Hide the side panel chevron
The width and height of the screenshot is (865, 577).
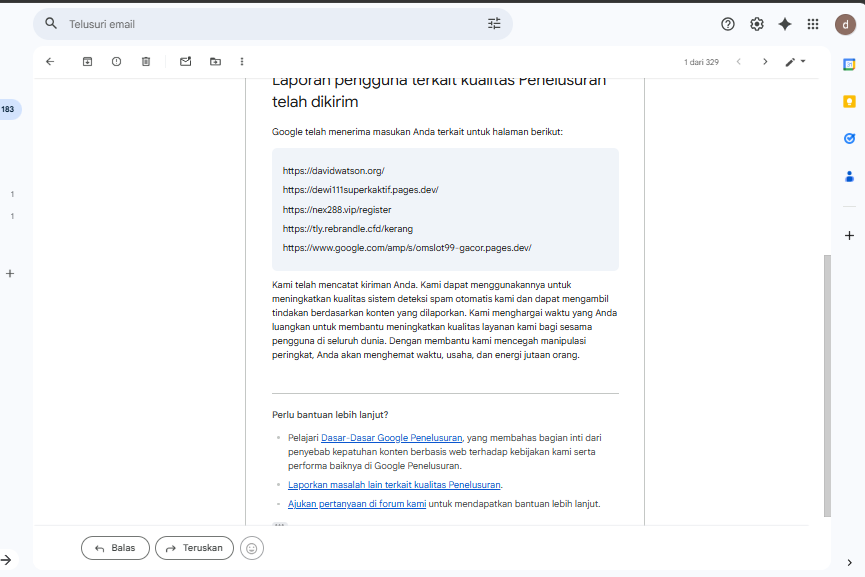(x=849, y=563)
